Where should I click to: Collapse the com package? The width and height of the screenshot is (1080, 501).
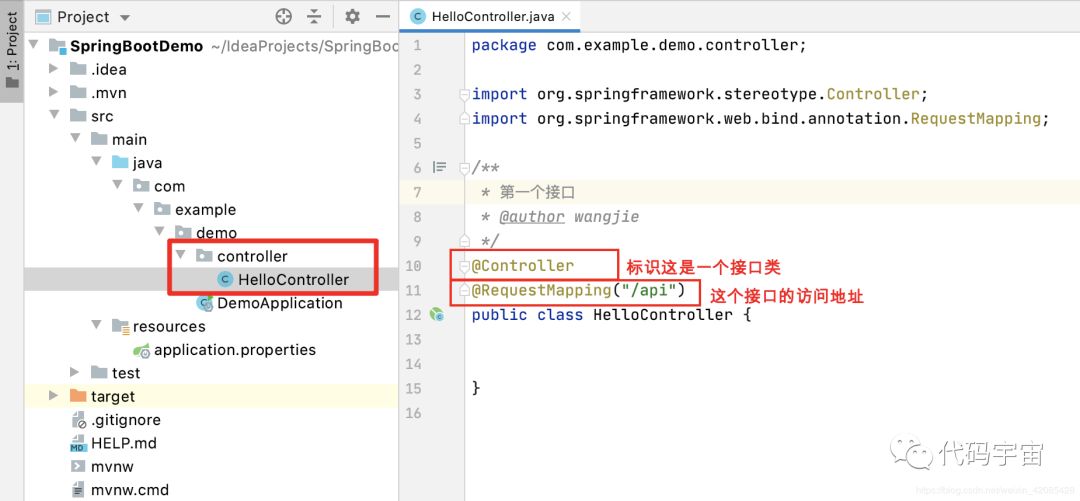(x=118, y=186)
